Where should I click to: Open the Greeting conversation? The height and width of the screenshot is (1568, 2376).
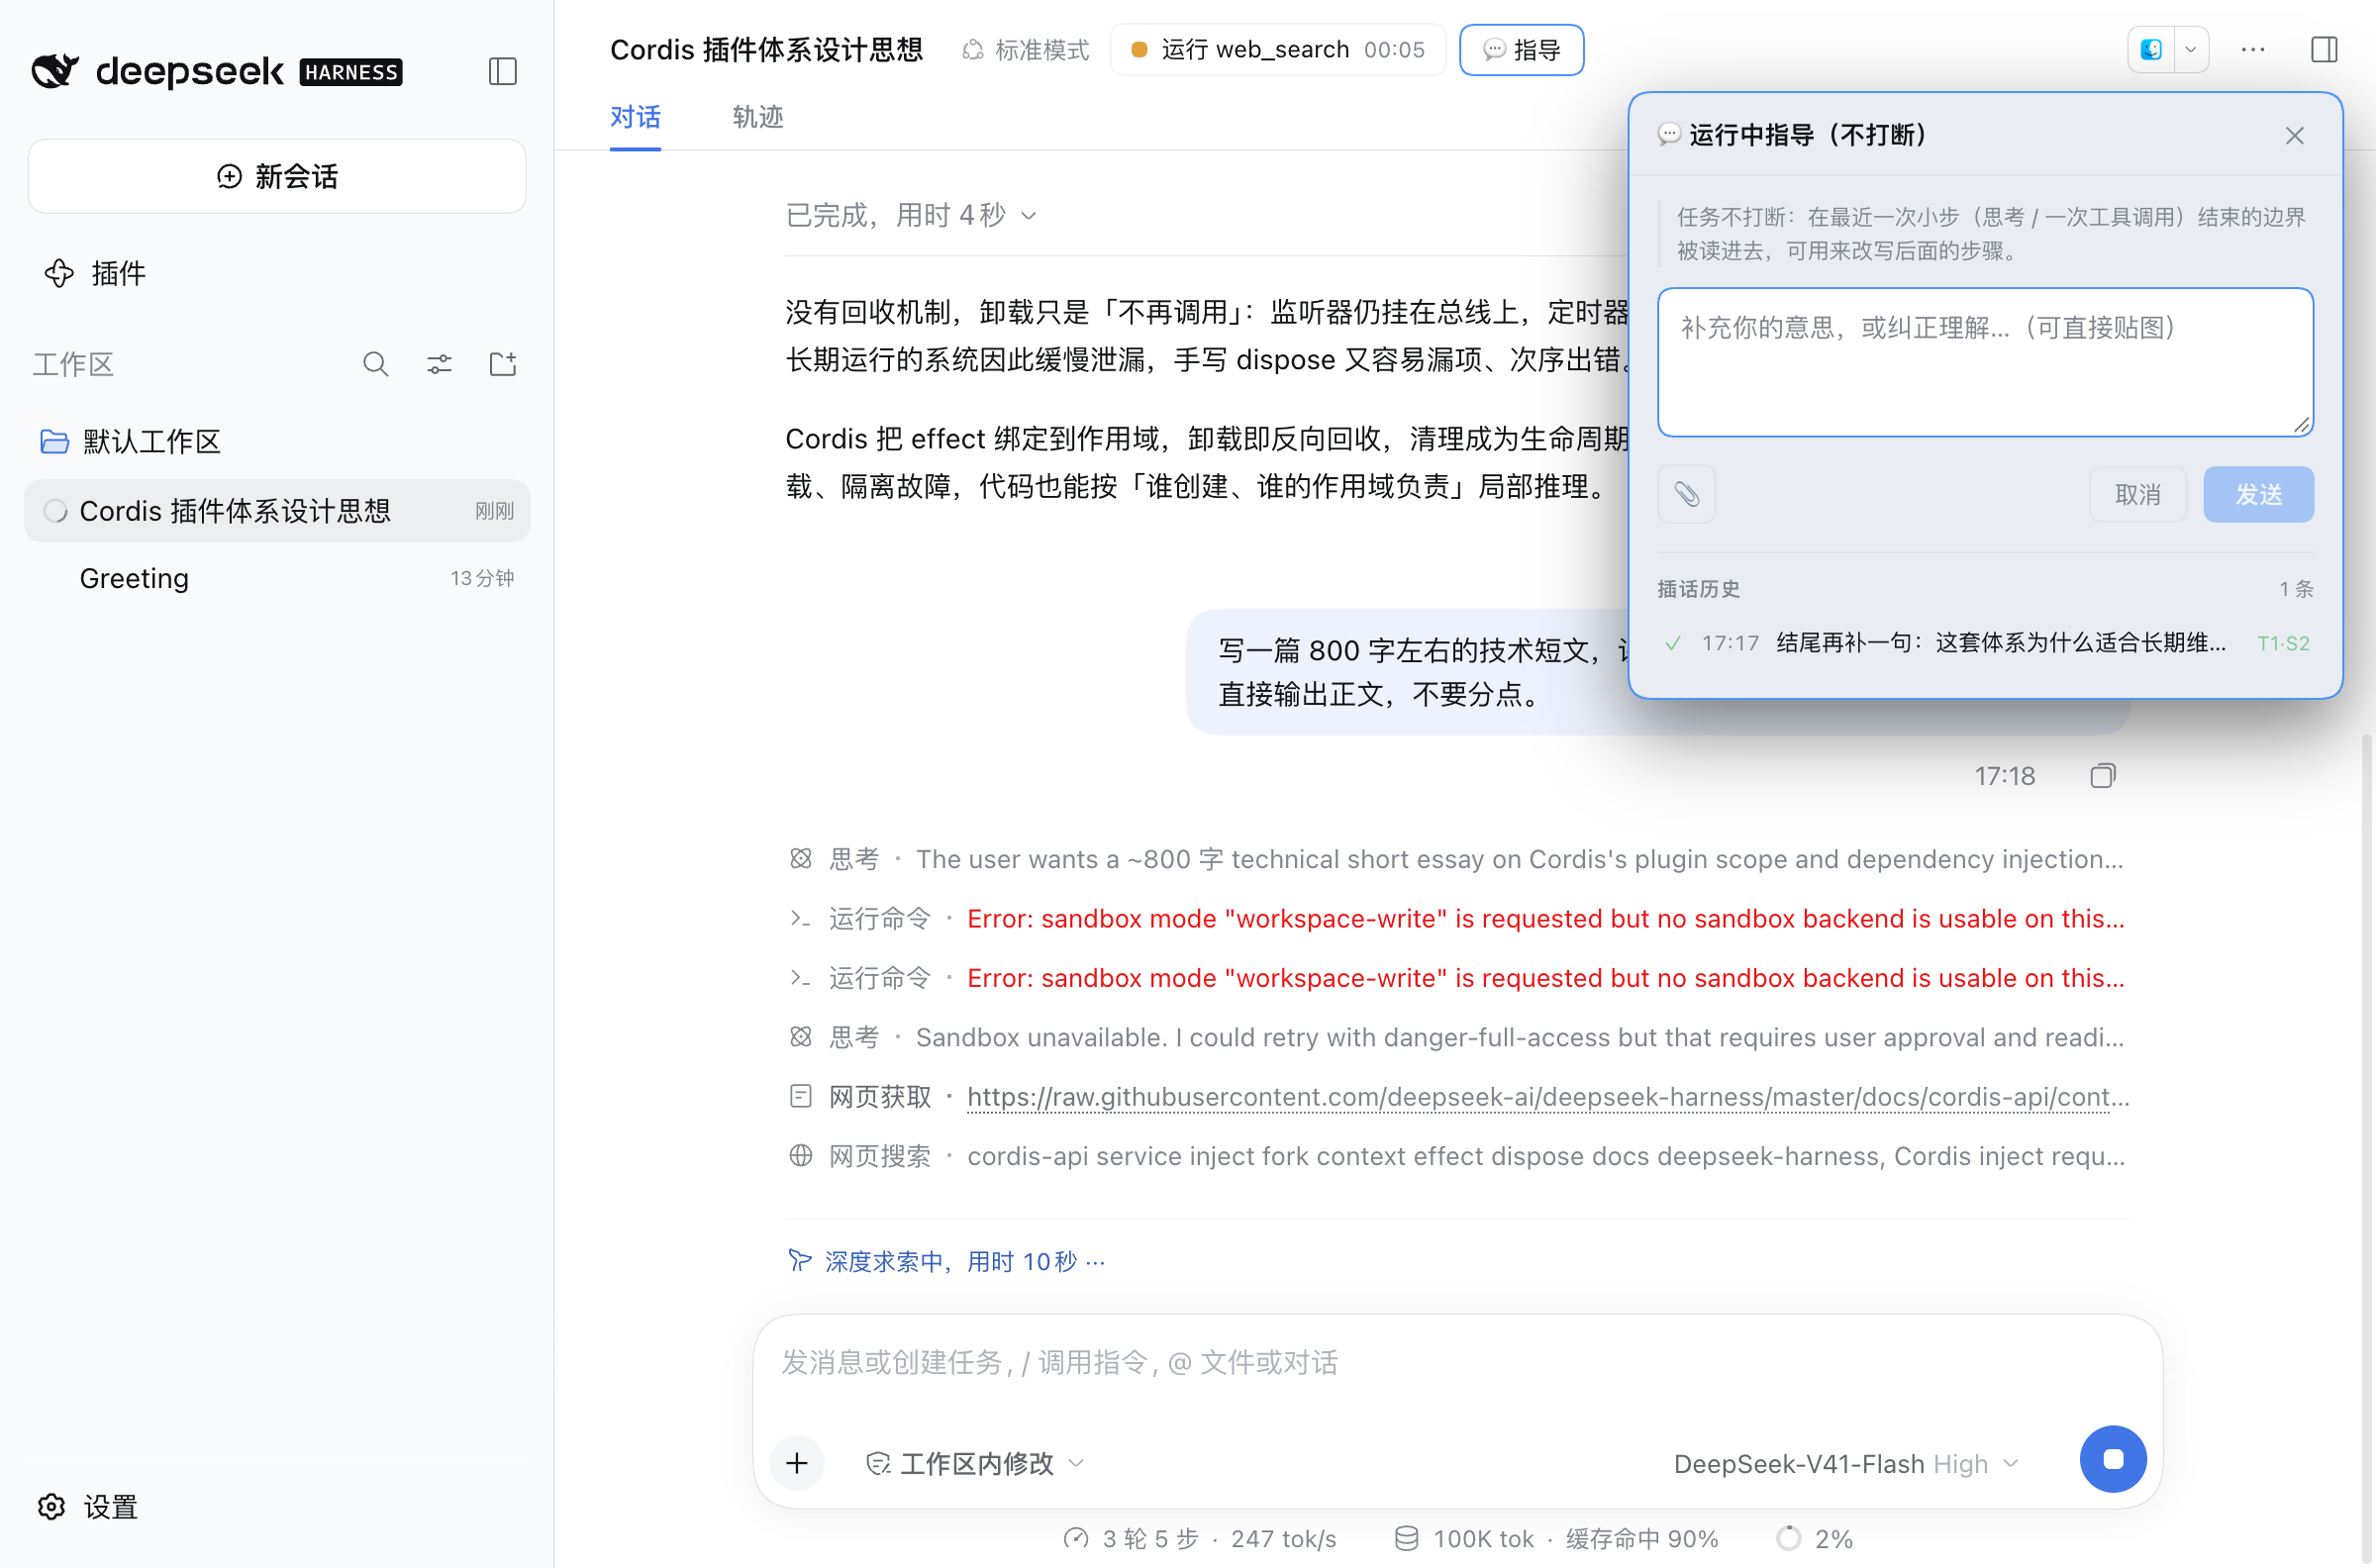click(x=277, y=578)
